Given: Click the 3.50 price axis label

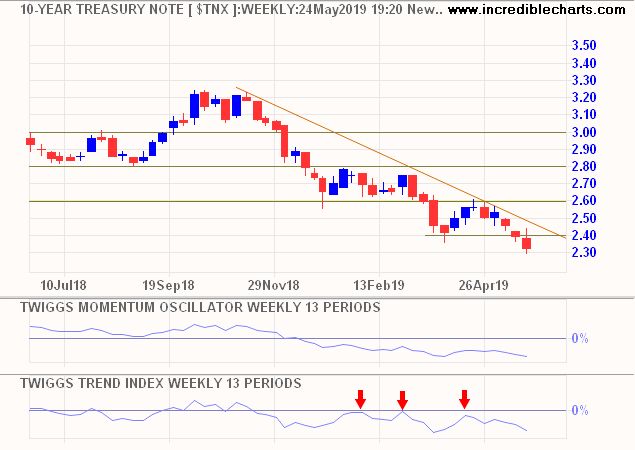Looking at the screenshot, I should [584, 45].
